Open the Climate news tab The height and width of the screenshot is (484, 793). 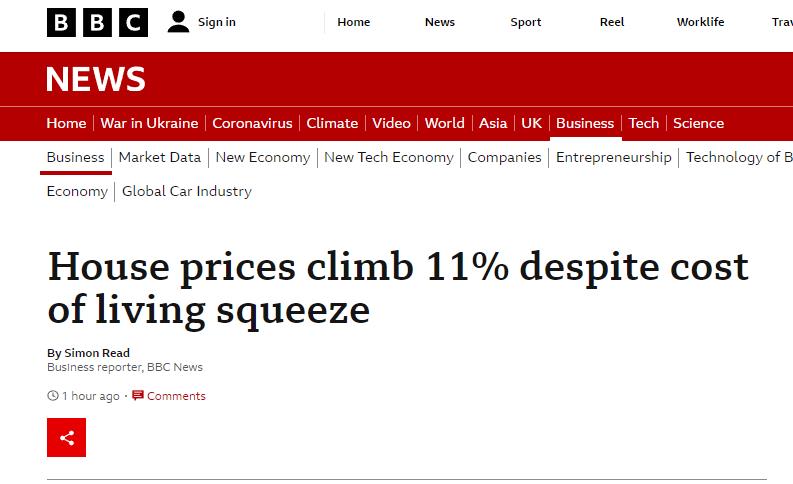click(x=332, y=123)
